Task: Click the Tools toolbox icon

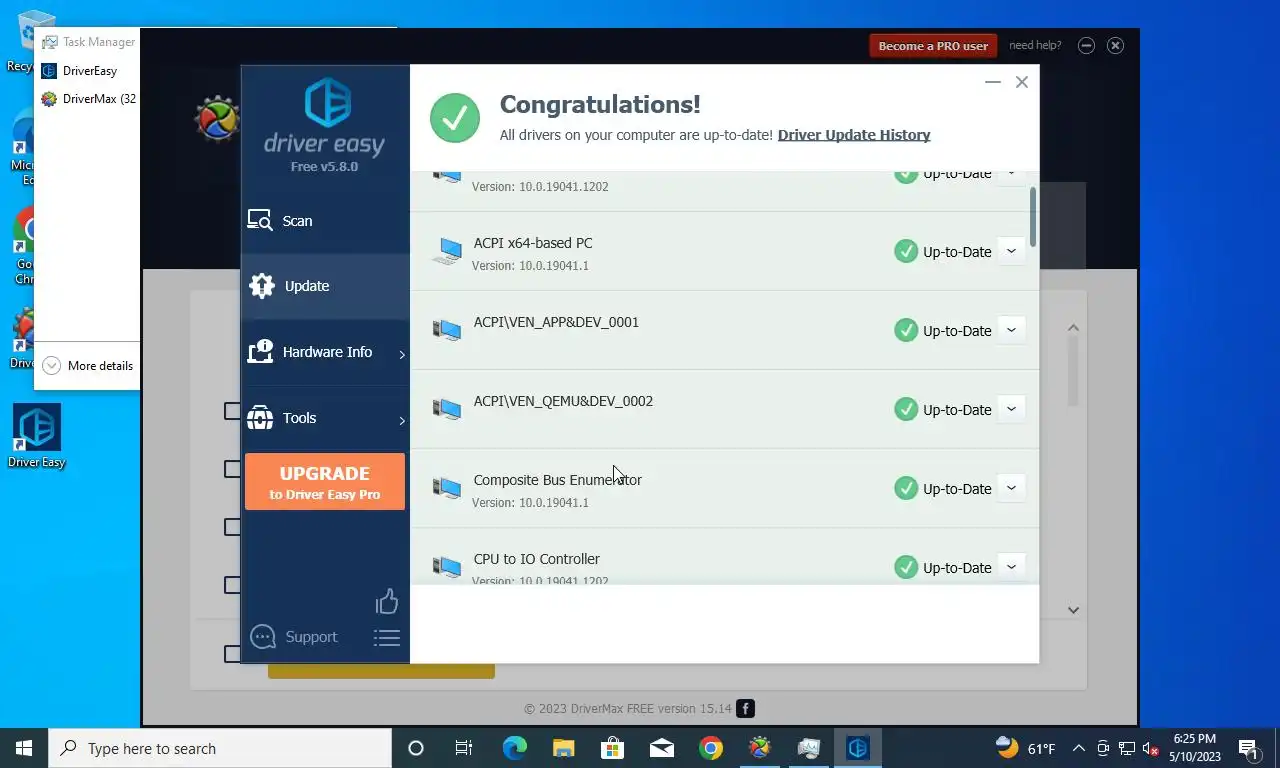Action: [x=260, y=418]
